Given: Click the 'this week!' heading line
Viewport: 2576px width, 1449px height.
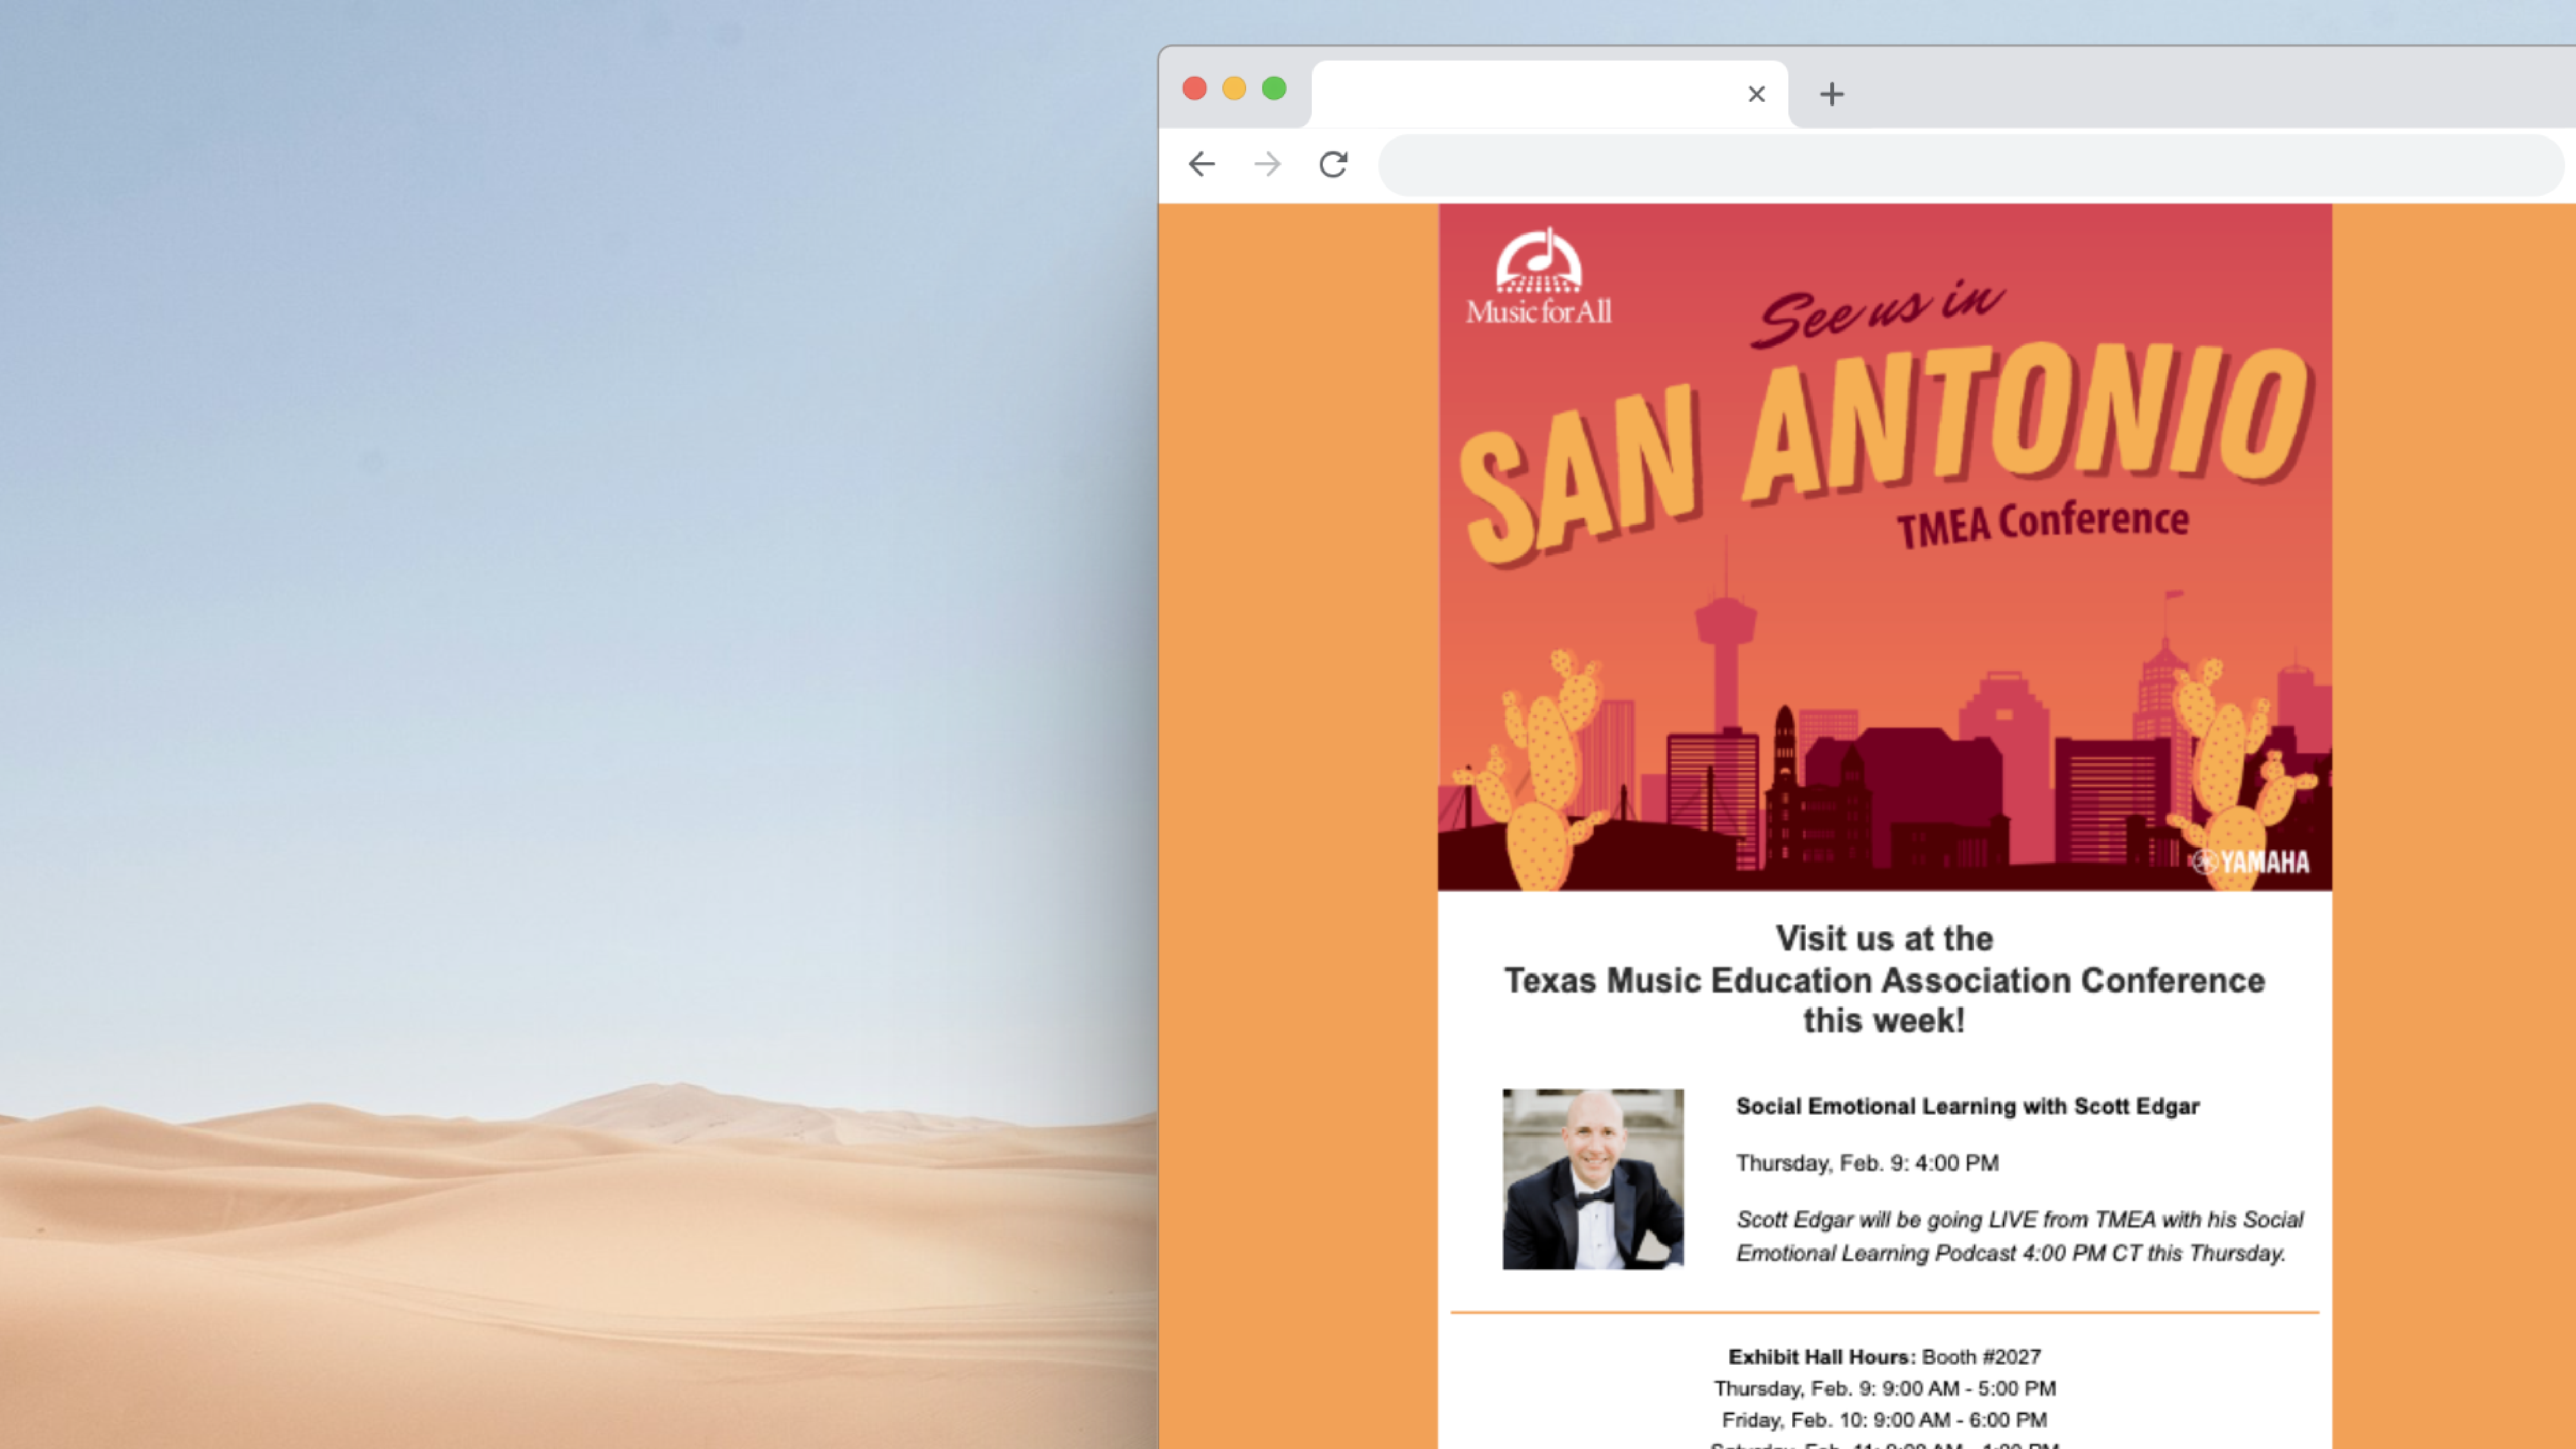Looking at the screenshot, I should pos(1884,1021).
